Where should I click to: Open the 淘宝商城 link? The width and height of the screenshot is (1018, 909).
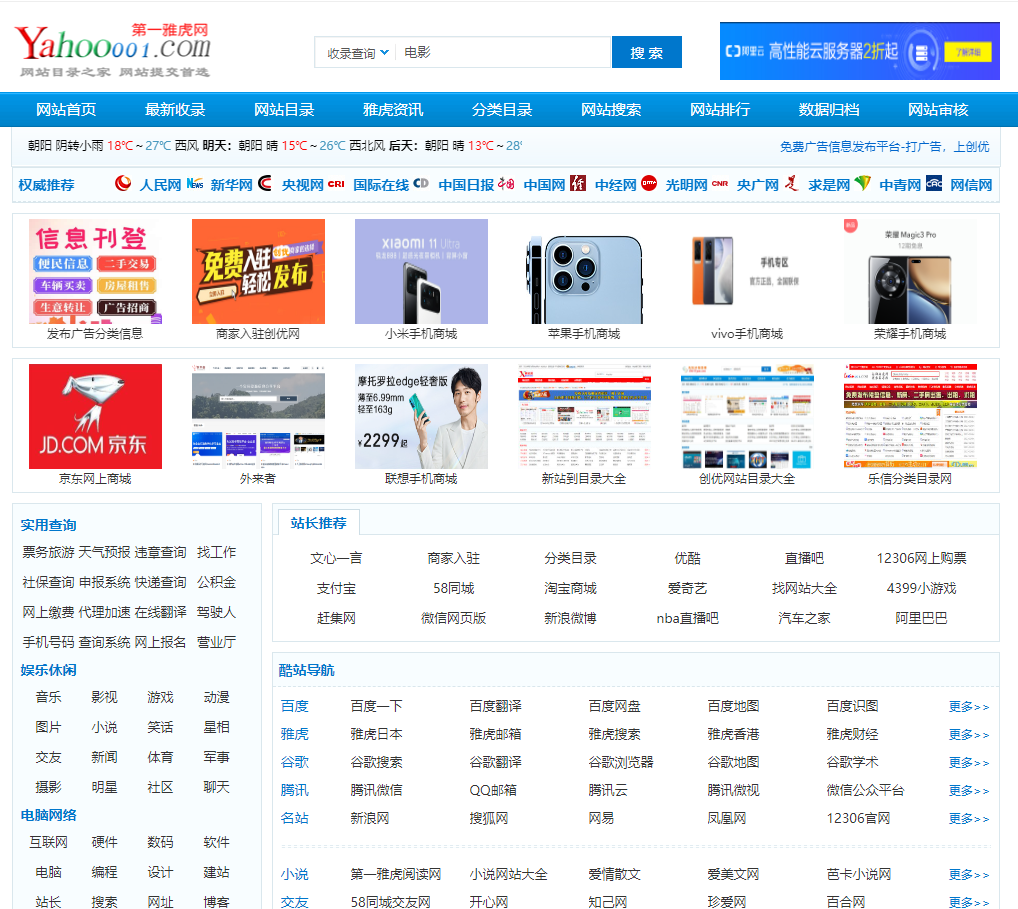571,588
